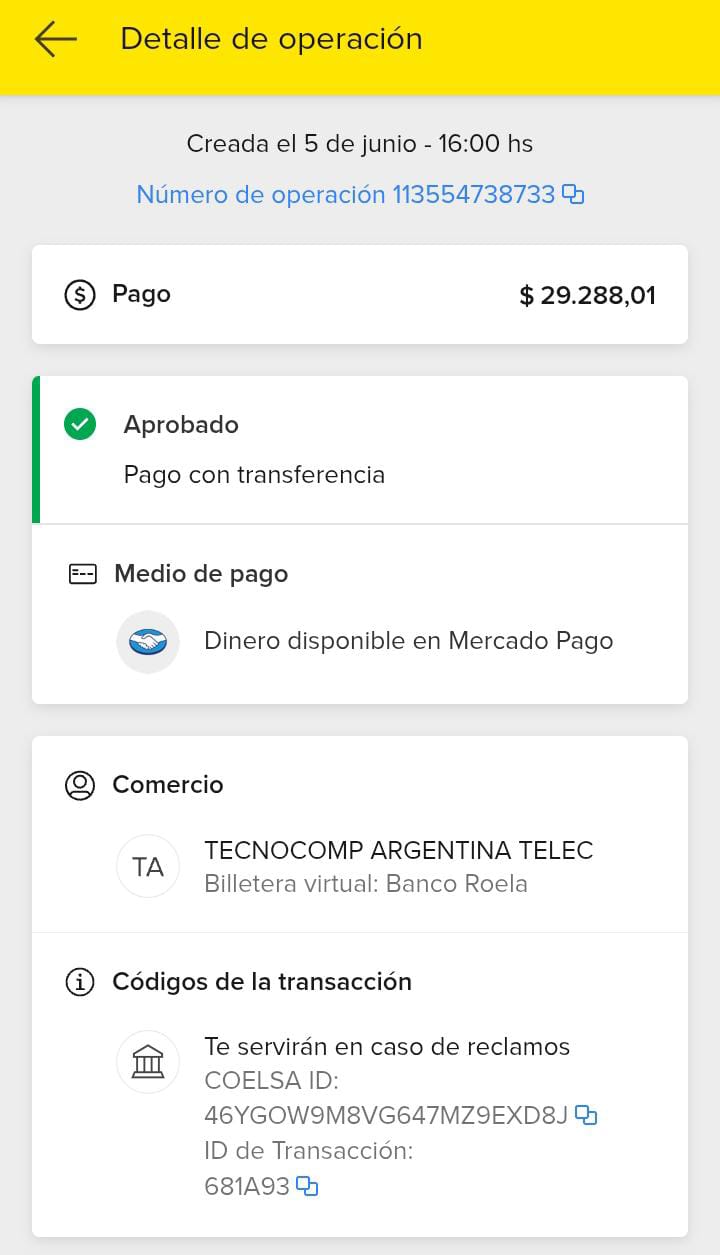
Task: Copy the transaction ID 681A93
Action: click(308, 1187)
